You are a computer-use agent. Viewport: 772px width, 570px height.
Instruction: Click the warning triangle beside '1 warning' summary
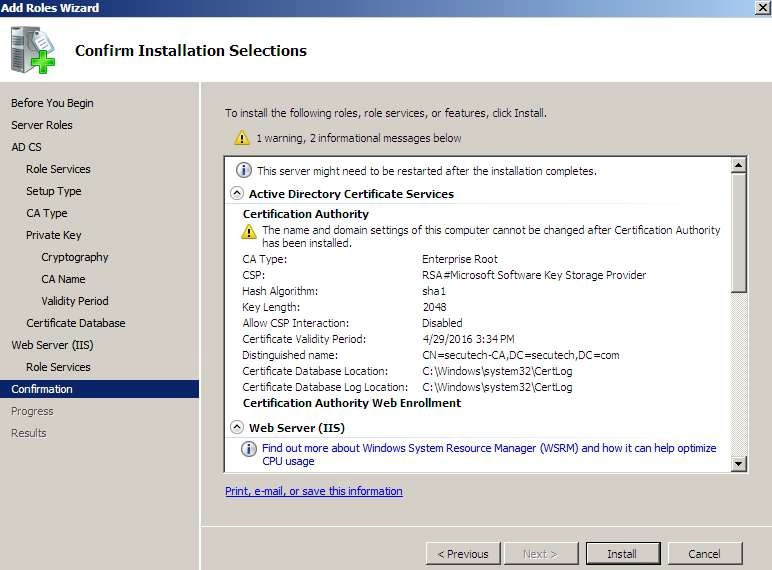[242, 138]
